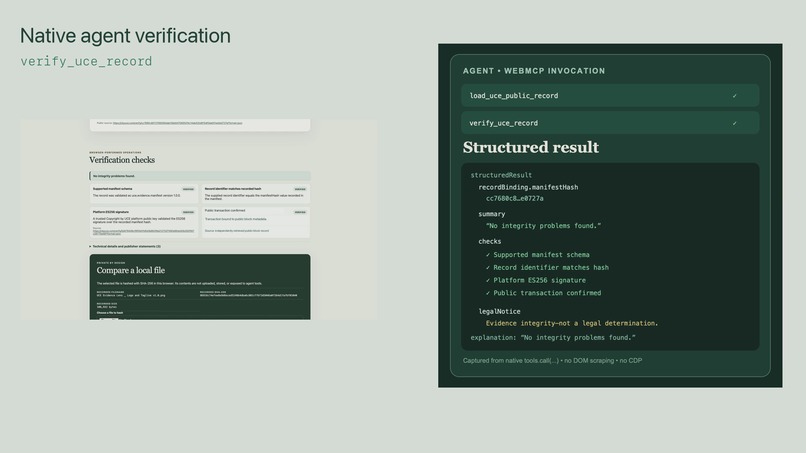Click the Platform ES256 signature card title
Screen dimensions: 806x453
(x=111, y=212)
